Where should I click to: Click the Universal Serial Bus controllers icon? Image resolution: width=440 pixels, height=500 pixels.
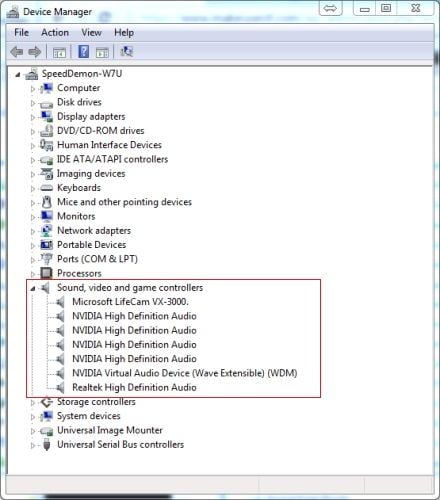(47, 444)
